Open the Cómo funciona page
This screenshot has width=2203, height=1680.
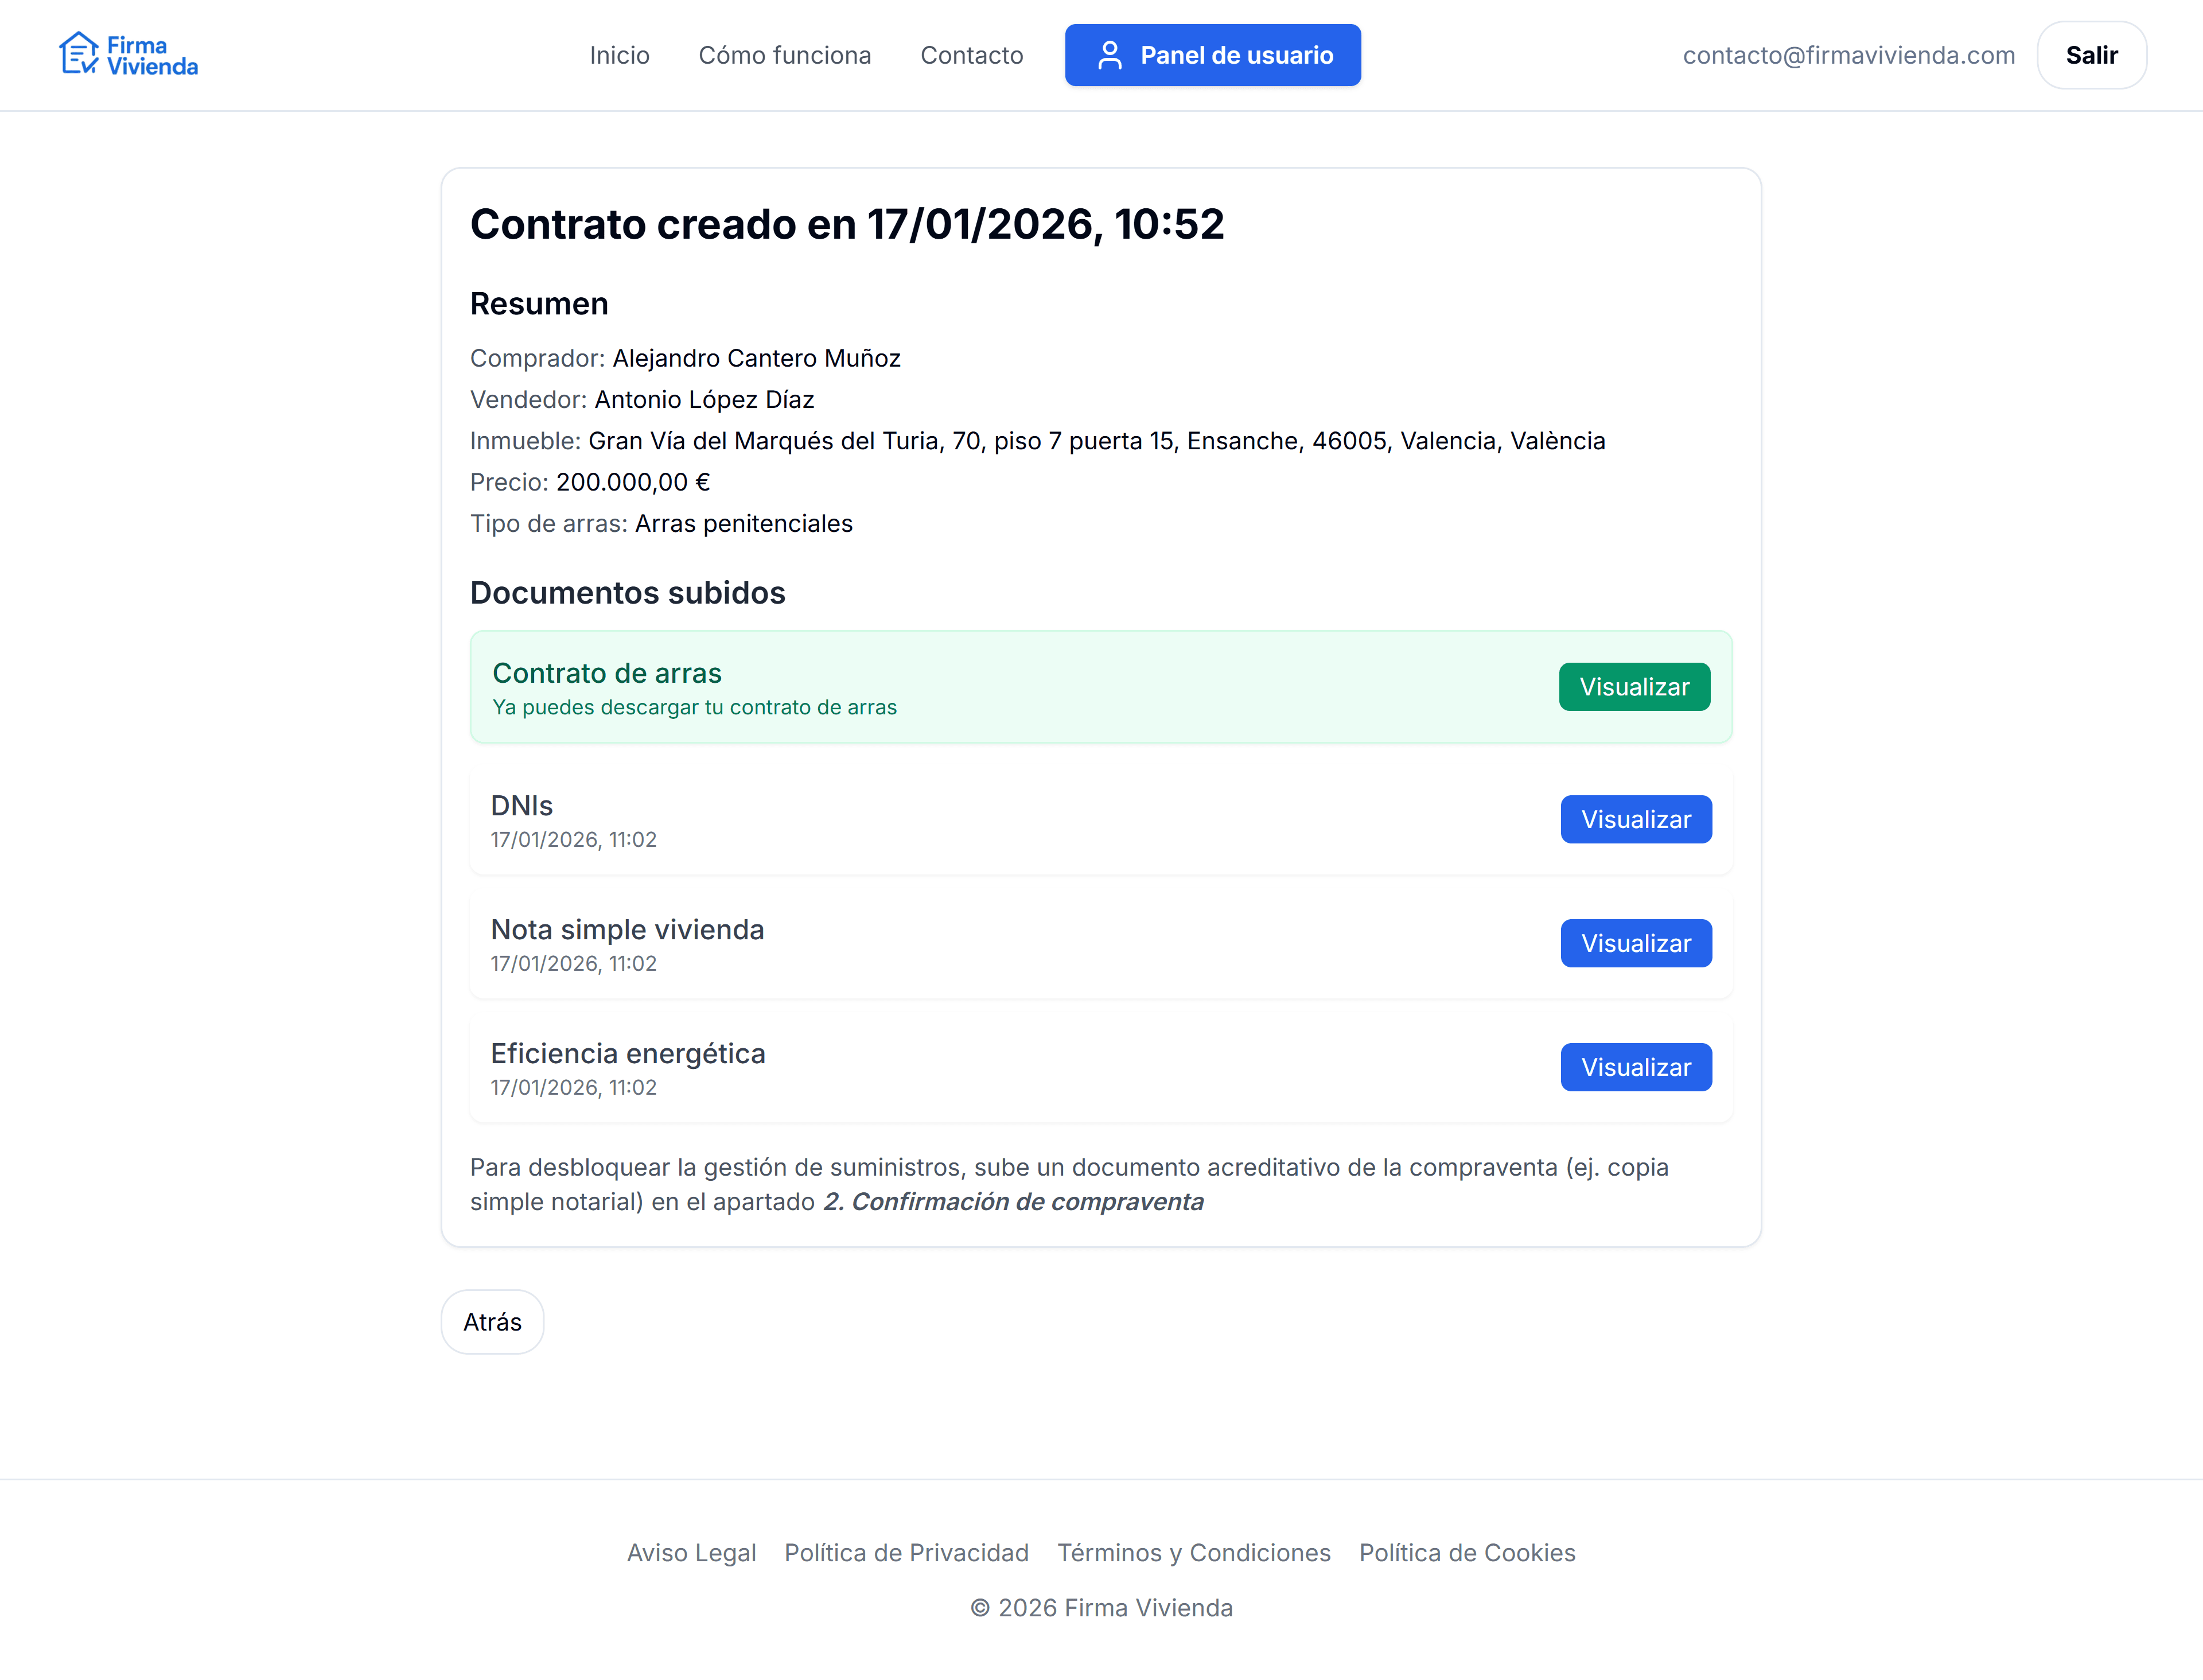784,55
